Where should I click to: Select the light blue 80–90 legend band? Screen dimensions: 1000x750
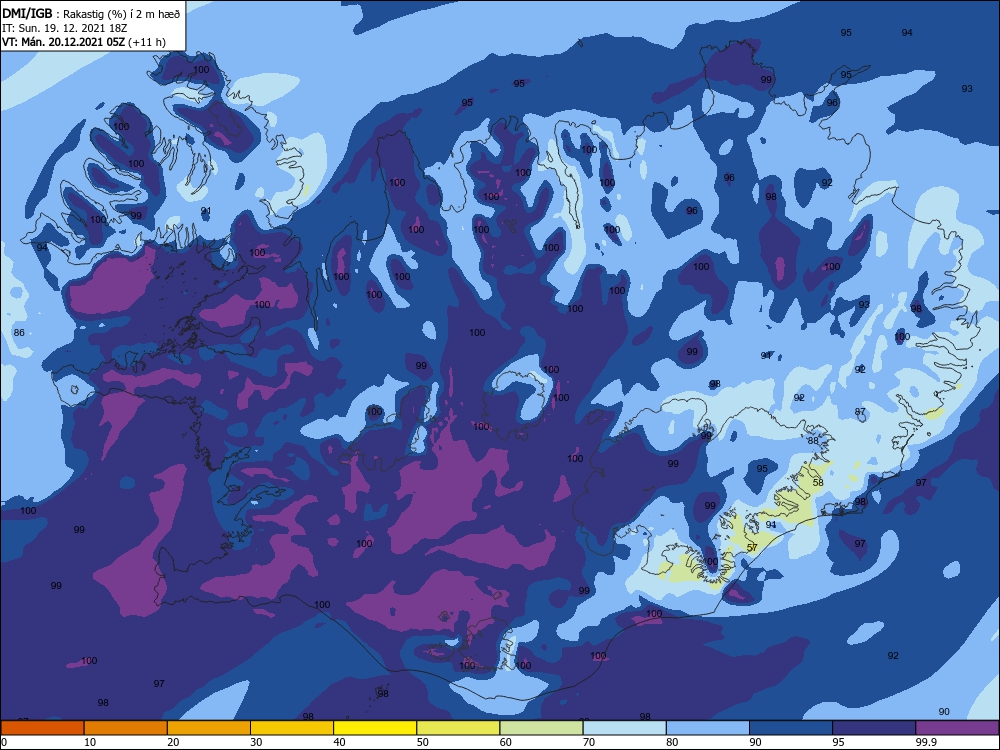pyautogui.click(x=708, y=728)
